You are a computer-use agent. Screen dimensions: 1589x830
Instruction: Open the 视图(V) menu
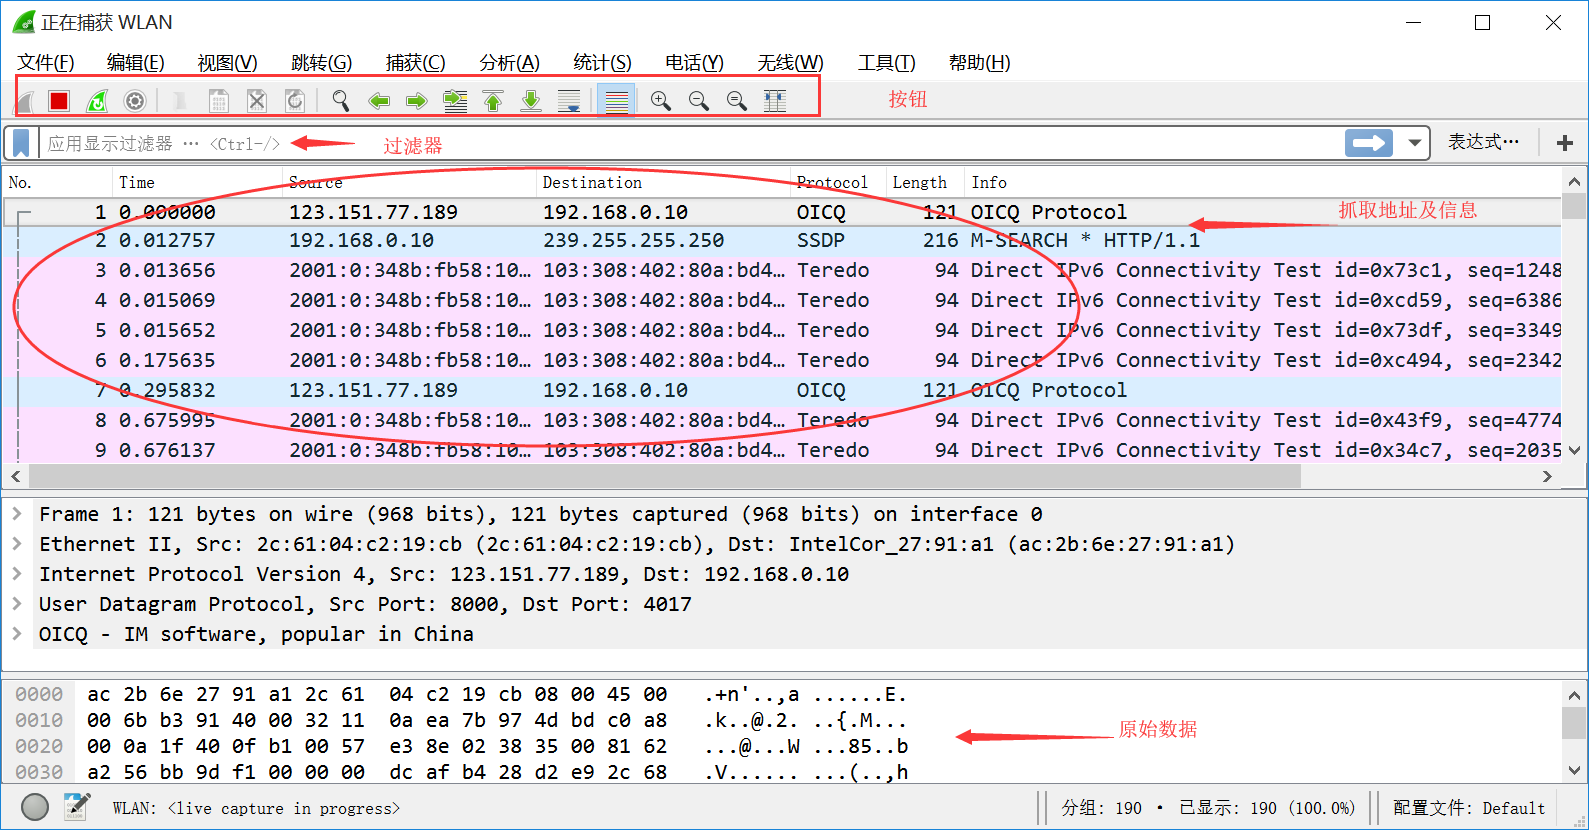(x=227, y=63)
